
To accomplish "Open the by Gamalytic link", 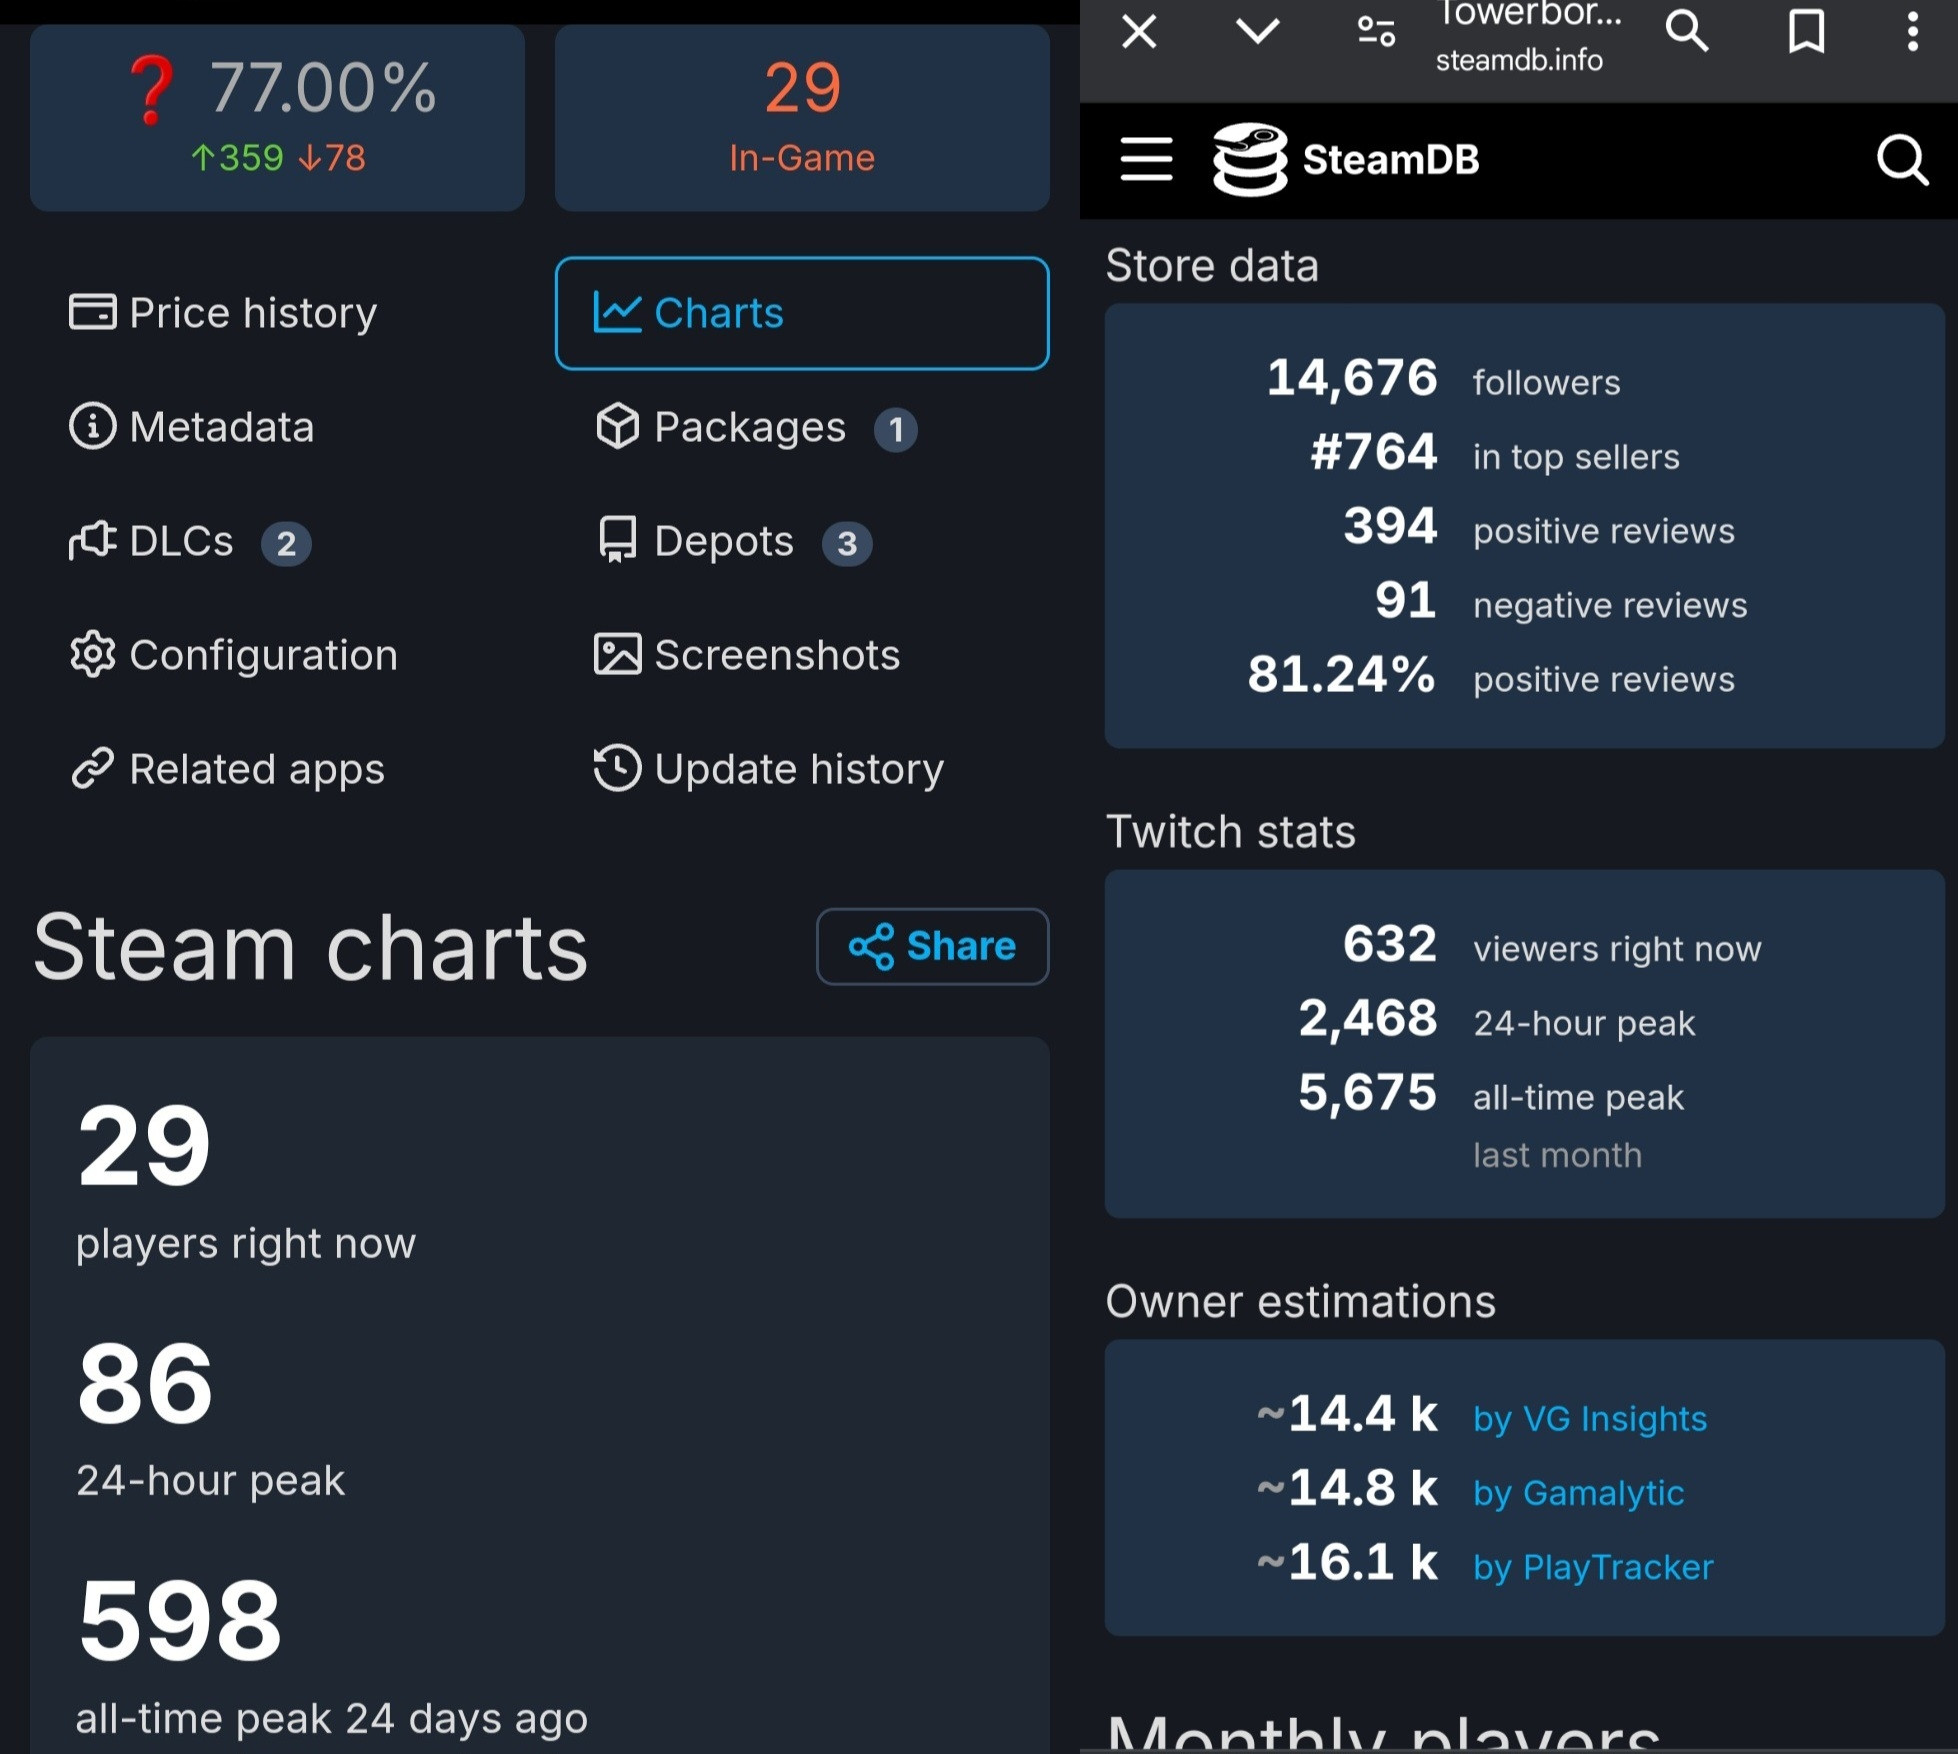I will click(x=1579, y=1492).
